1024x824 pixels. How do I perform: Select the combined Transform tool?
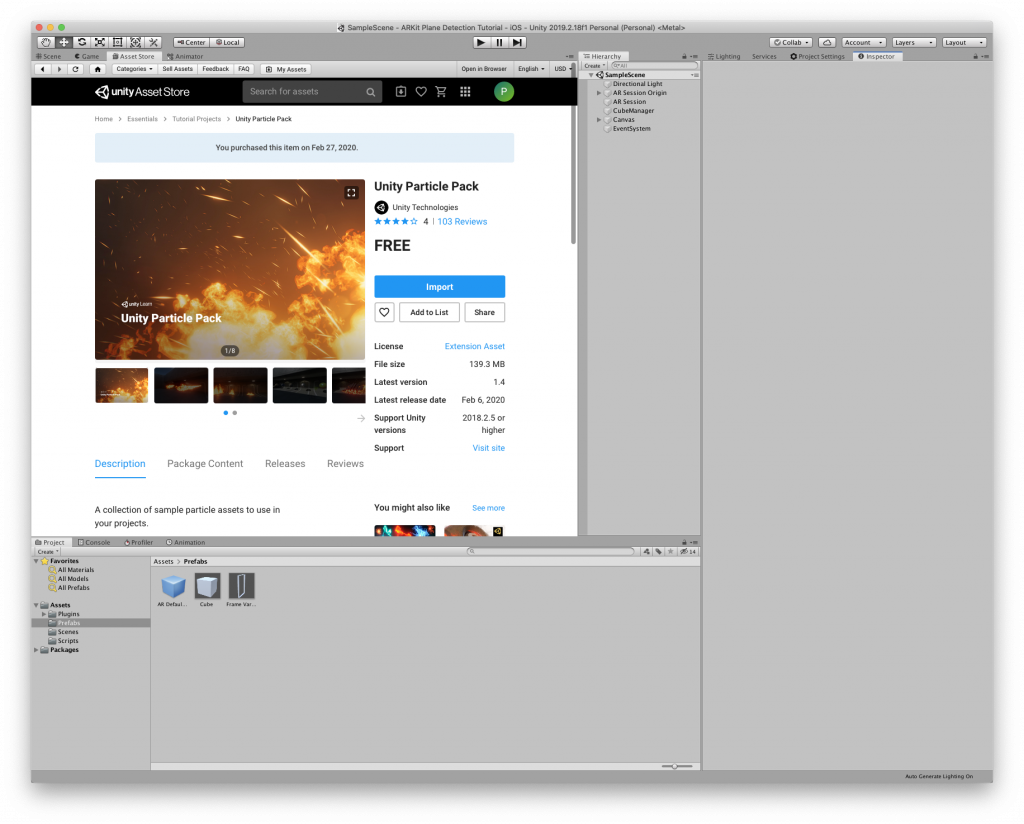click(135, 42)
